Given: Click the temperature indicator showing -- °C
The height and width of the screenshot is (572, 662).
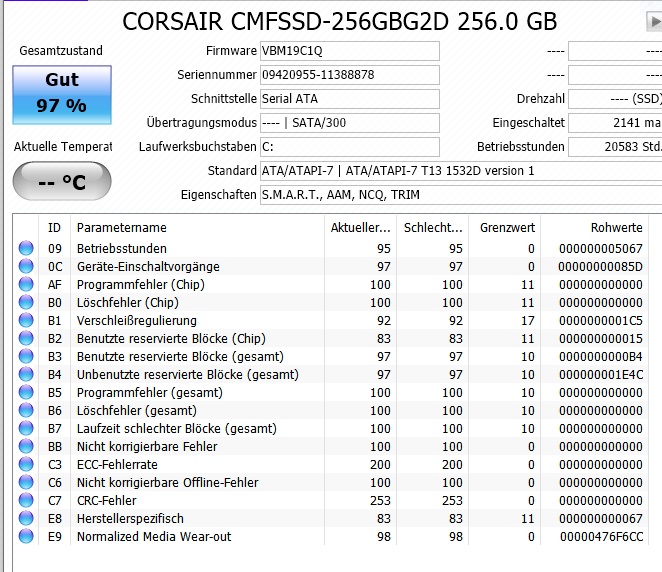Looking at the screenshot, I should (x=62, y=181).
